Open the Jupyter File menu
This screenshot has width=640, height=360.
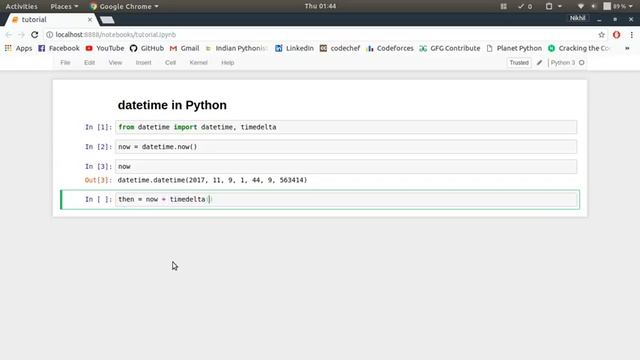(65, 63)
